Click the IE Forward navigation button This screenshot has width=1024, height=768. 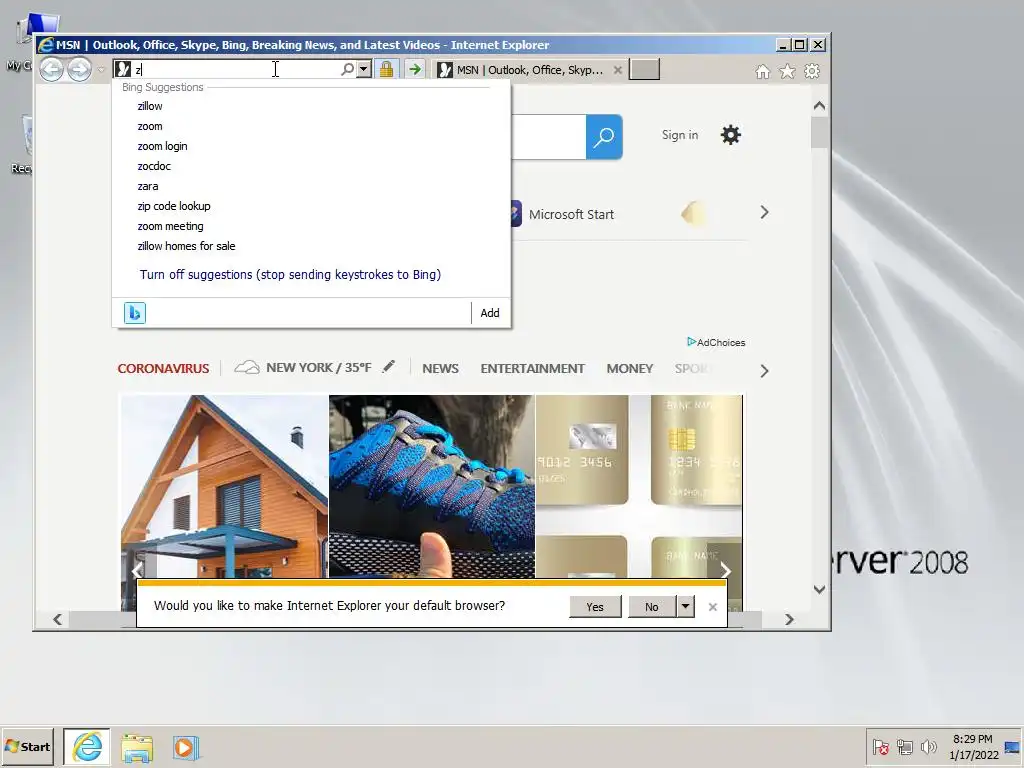tap(80, 69)
